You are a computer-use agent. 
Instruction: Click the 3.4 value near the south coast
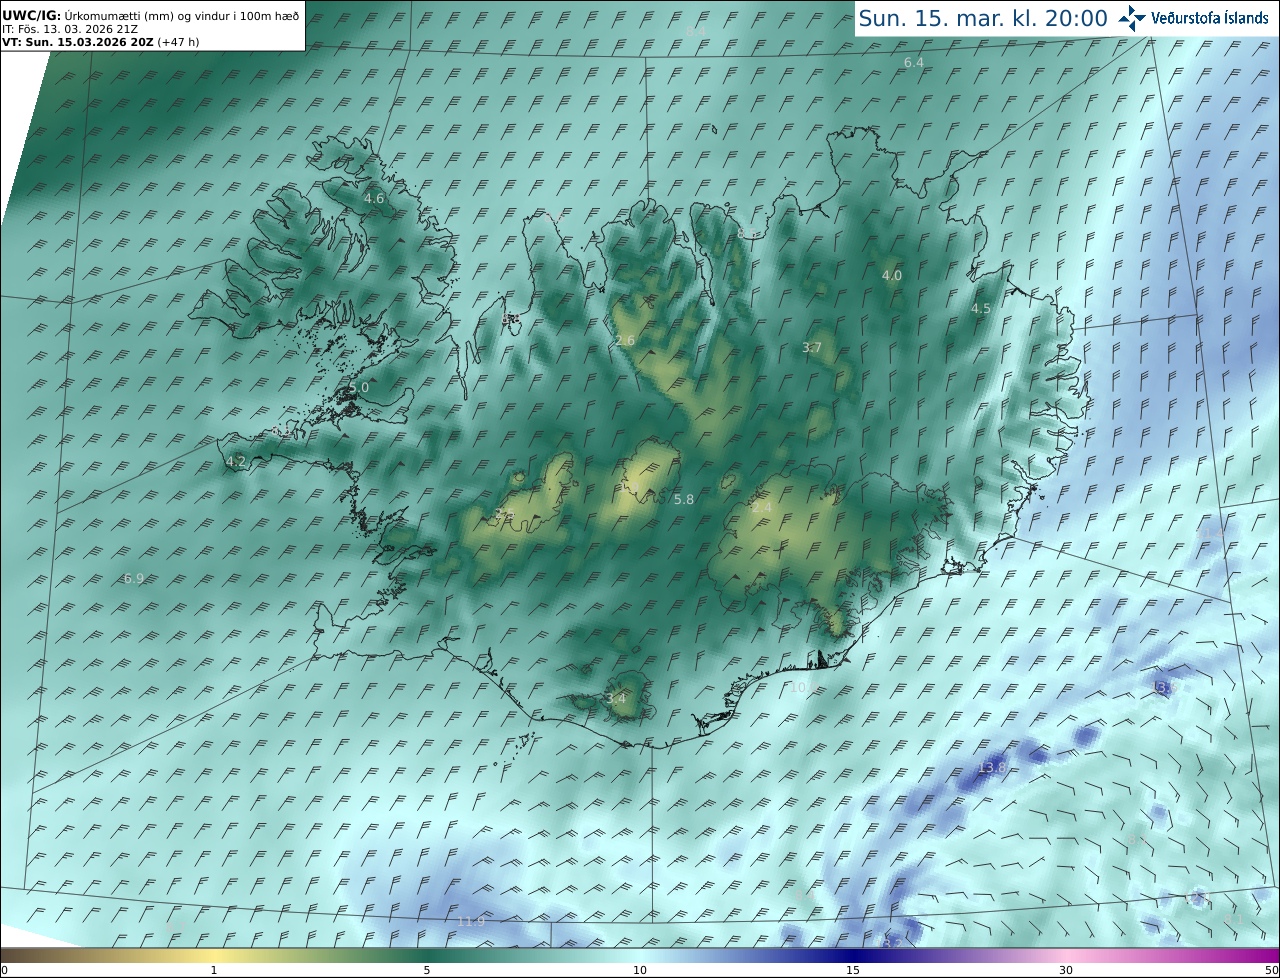click(x=616, y=698)
